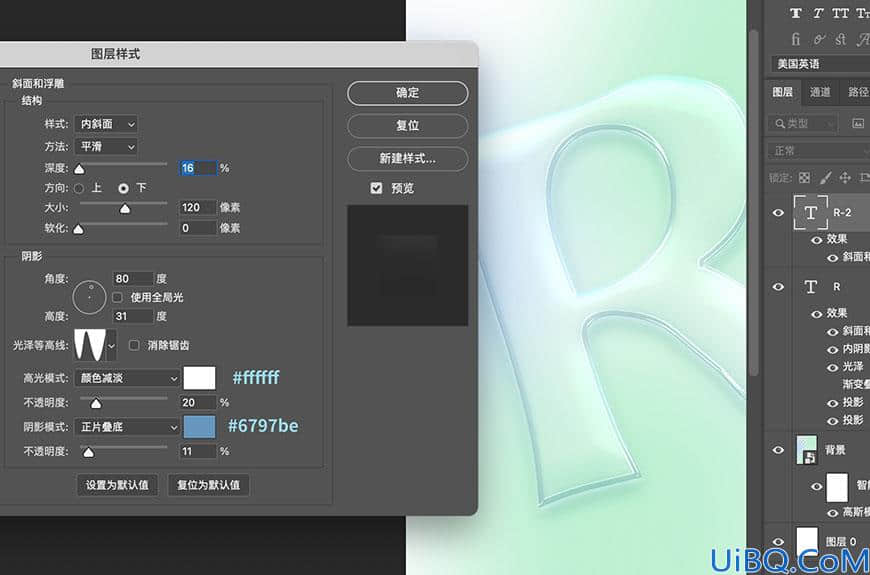The width and height of the screenshot is (870, 575).
Task: Toggle smart filter eye beside white mask
Action: pyautogui.click(x=816, y=487)
